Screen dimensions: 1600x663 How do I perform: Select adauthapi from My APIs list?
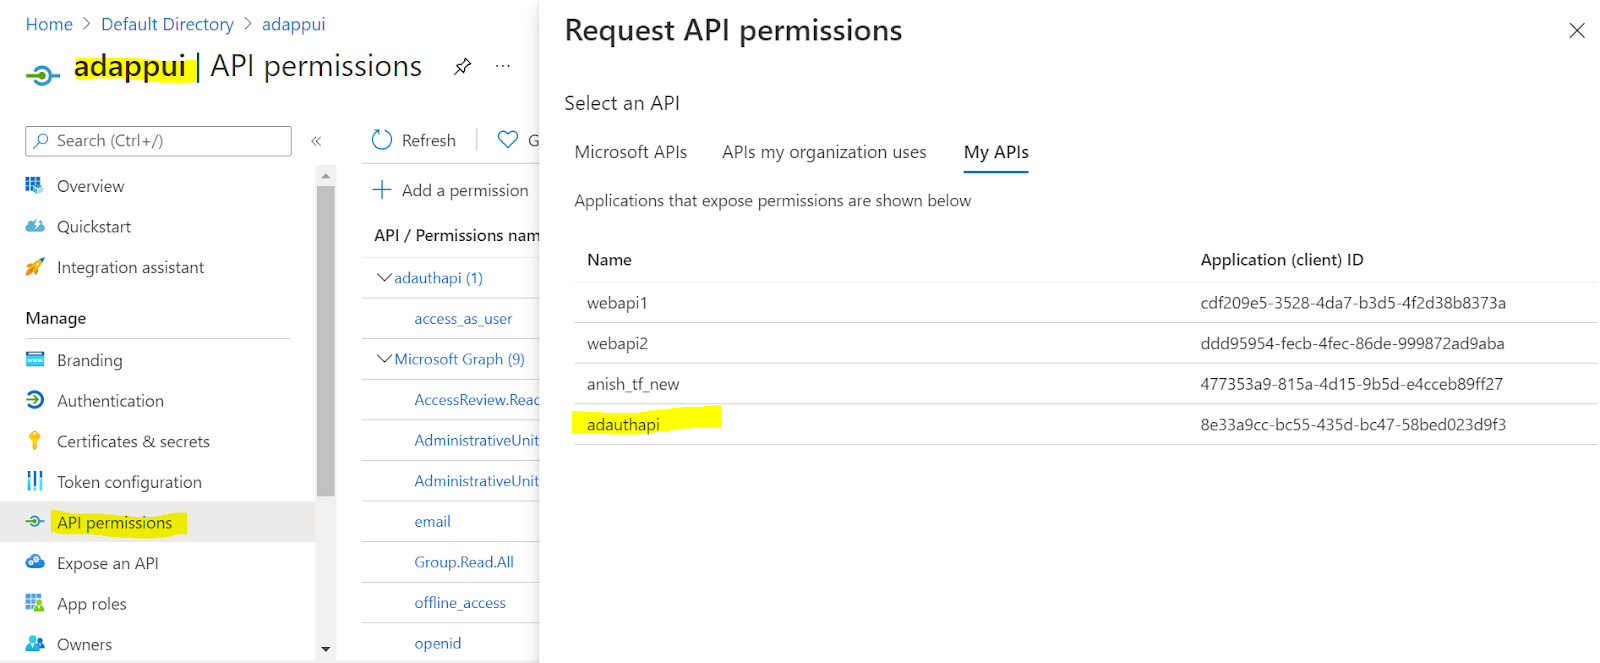623,425
